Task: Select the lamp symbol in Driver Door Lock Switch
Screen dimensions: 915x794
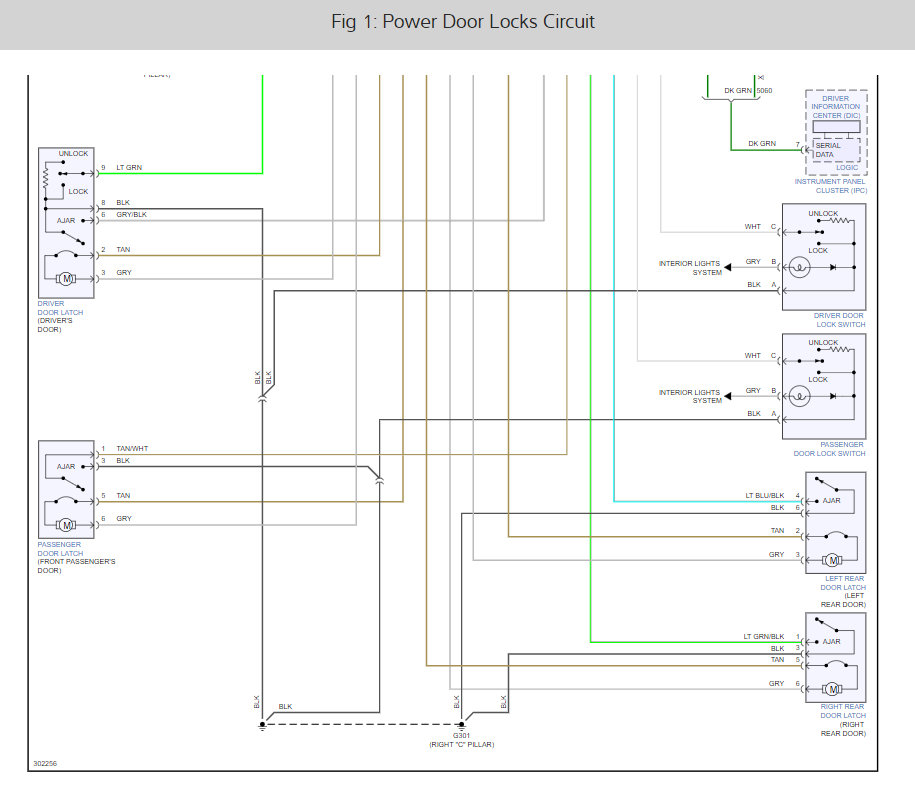Action: click(799, 268)
